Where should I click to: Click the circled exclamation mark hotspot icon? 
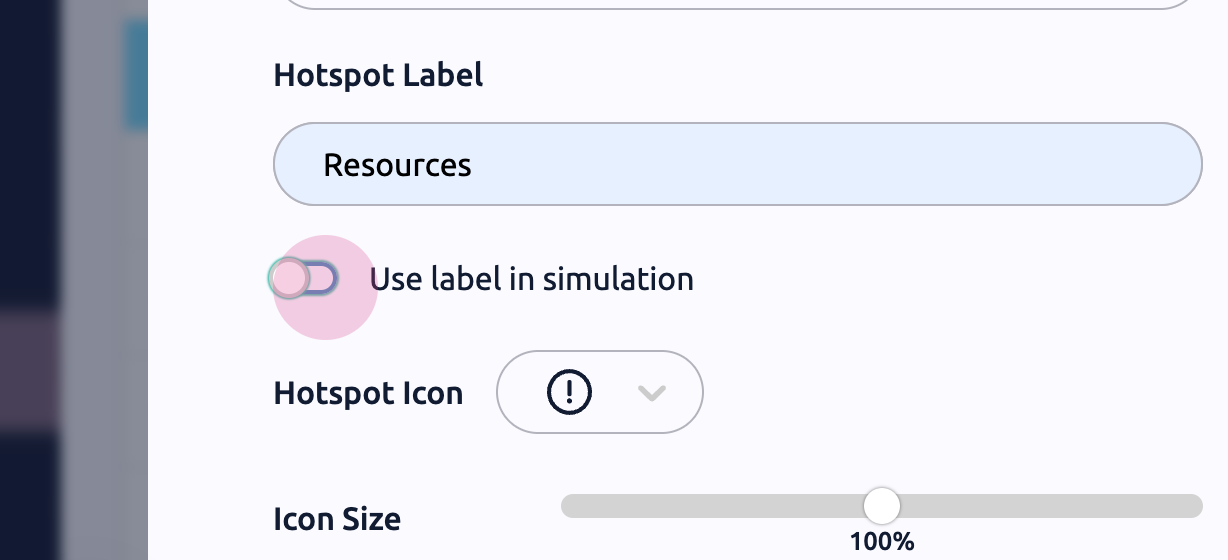(x=570, y=392)
